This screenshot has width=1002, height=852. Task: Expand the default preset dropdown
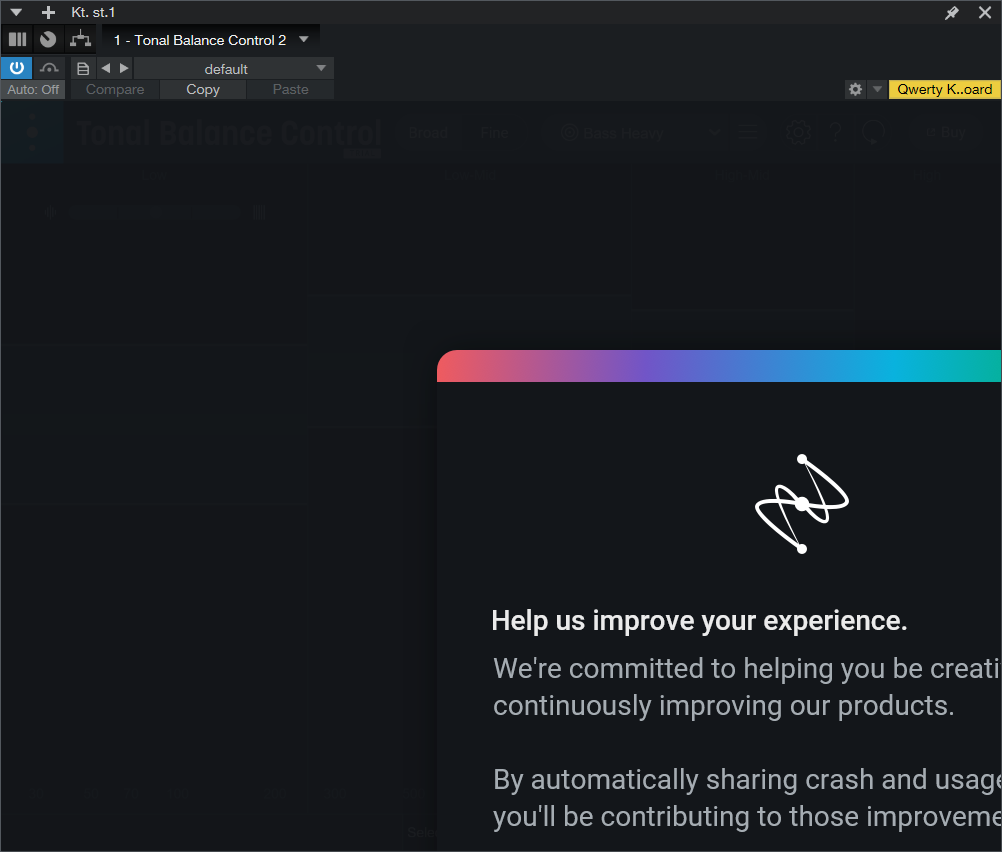tap(234, 68)
